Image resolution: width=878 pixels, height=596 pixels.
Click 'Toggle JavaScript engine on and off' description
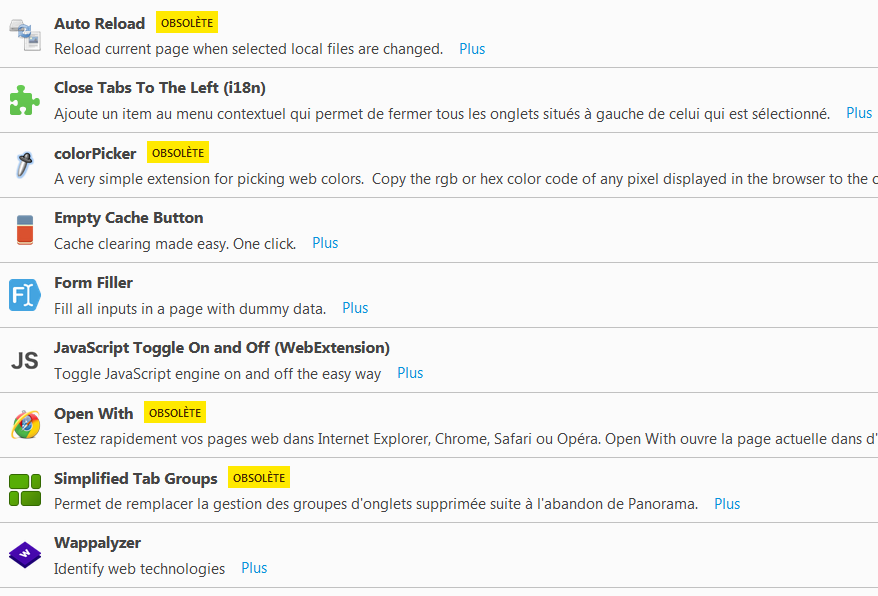[x=217, y=374]
